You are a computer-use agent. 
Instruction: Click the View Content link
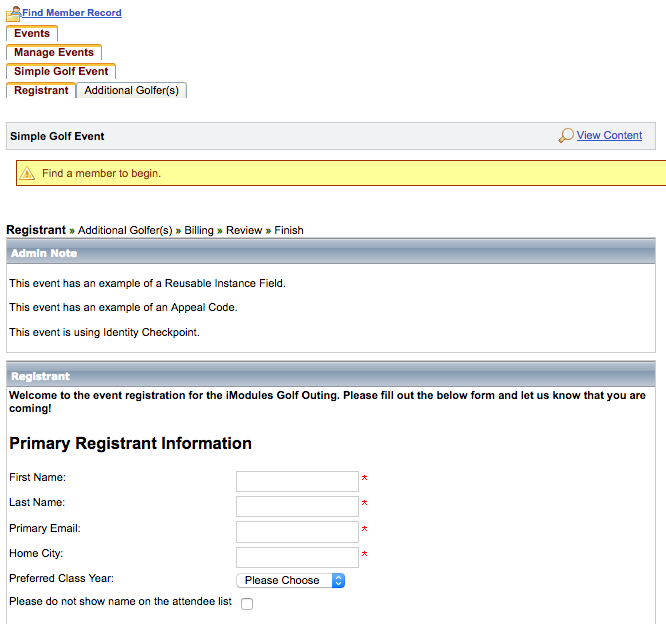609,136
